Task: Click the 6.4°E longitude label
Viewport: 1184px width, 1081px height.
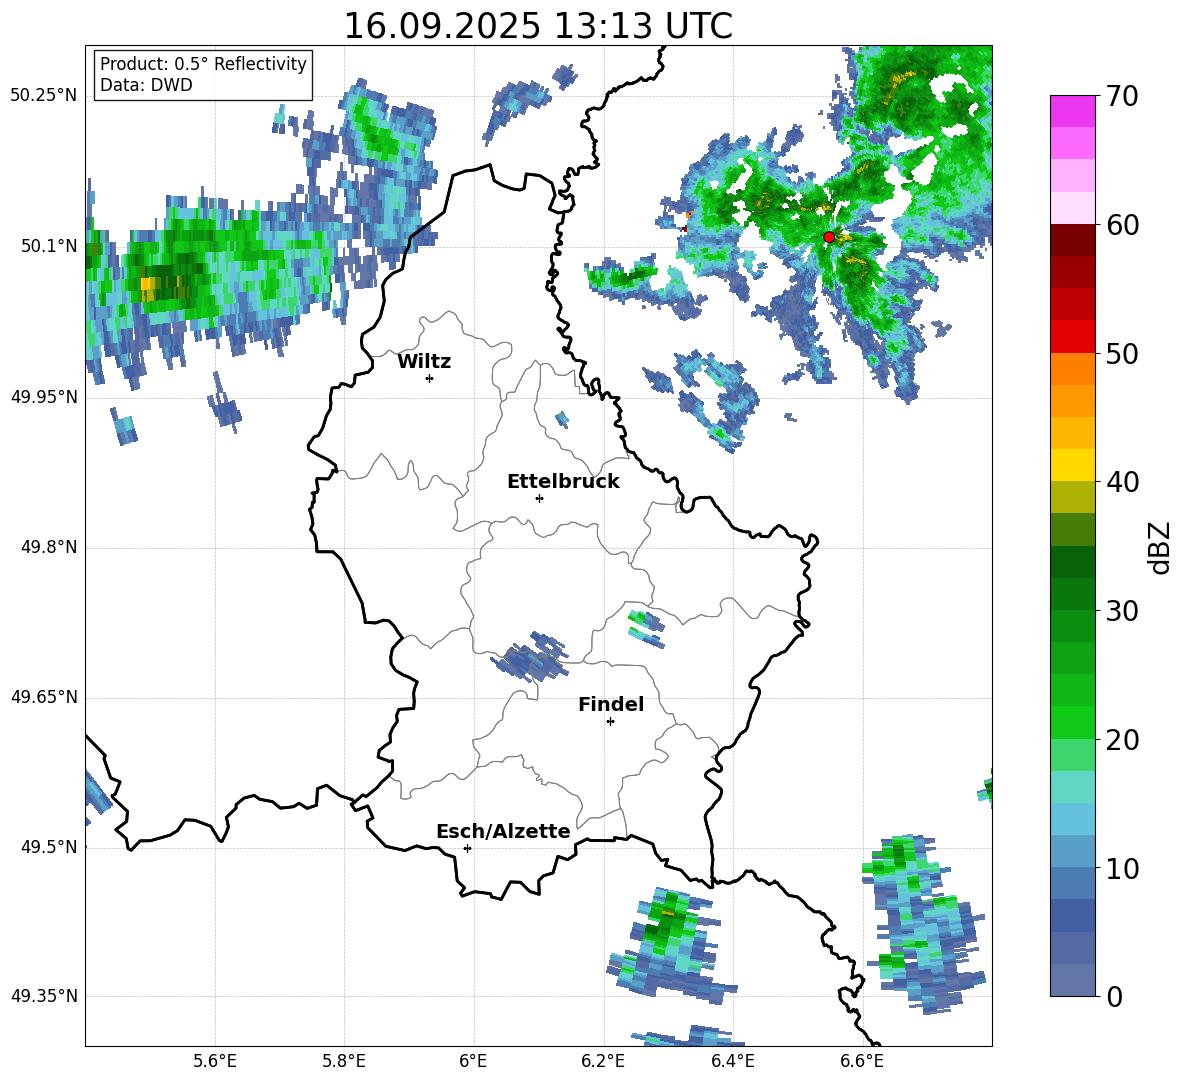Action: (x=732, y=1061)
